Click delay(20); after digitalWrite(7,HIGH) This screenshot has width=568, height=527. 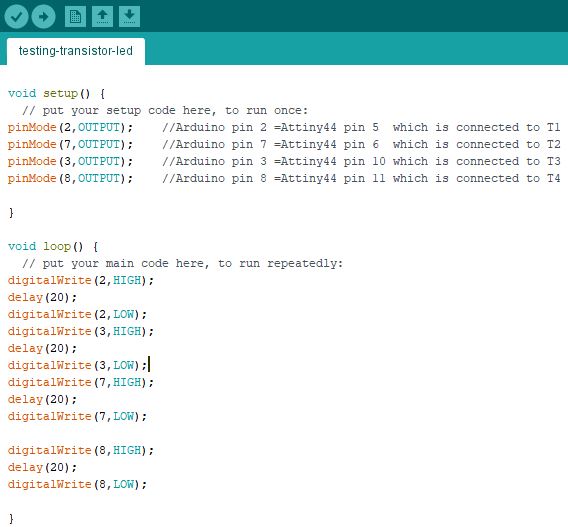(42, 400)
